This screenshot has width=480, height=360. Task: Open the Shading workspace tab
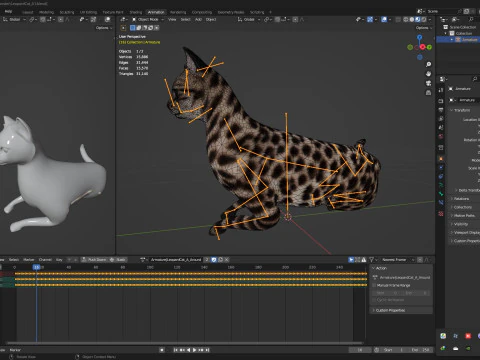(136, 12)
